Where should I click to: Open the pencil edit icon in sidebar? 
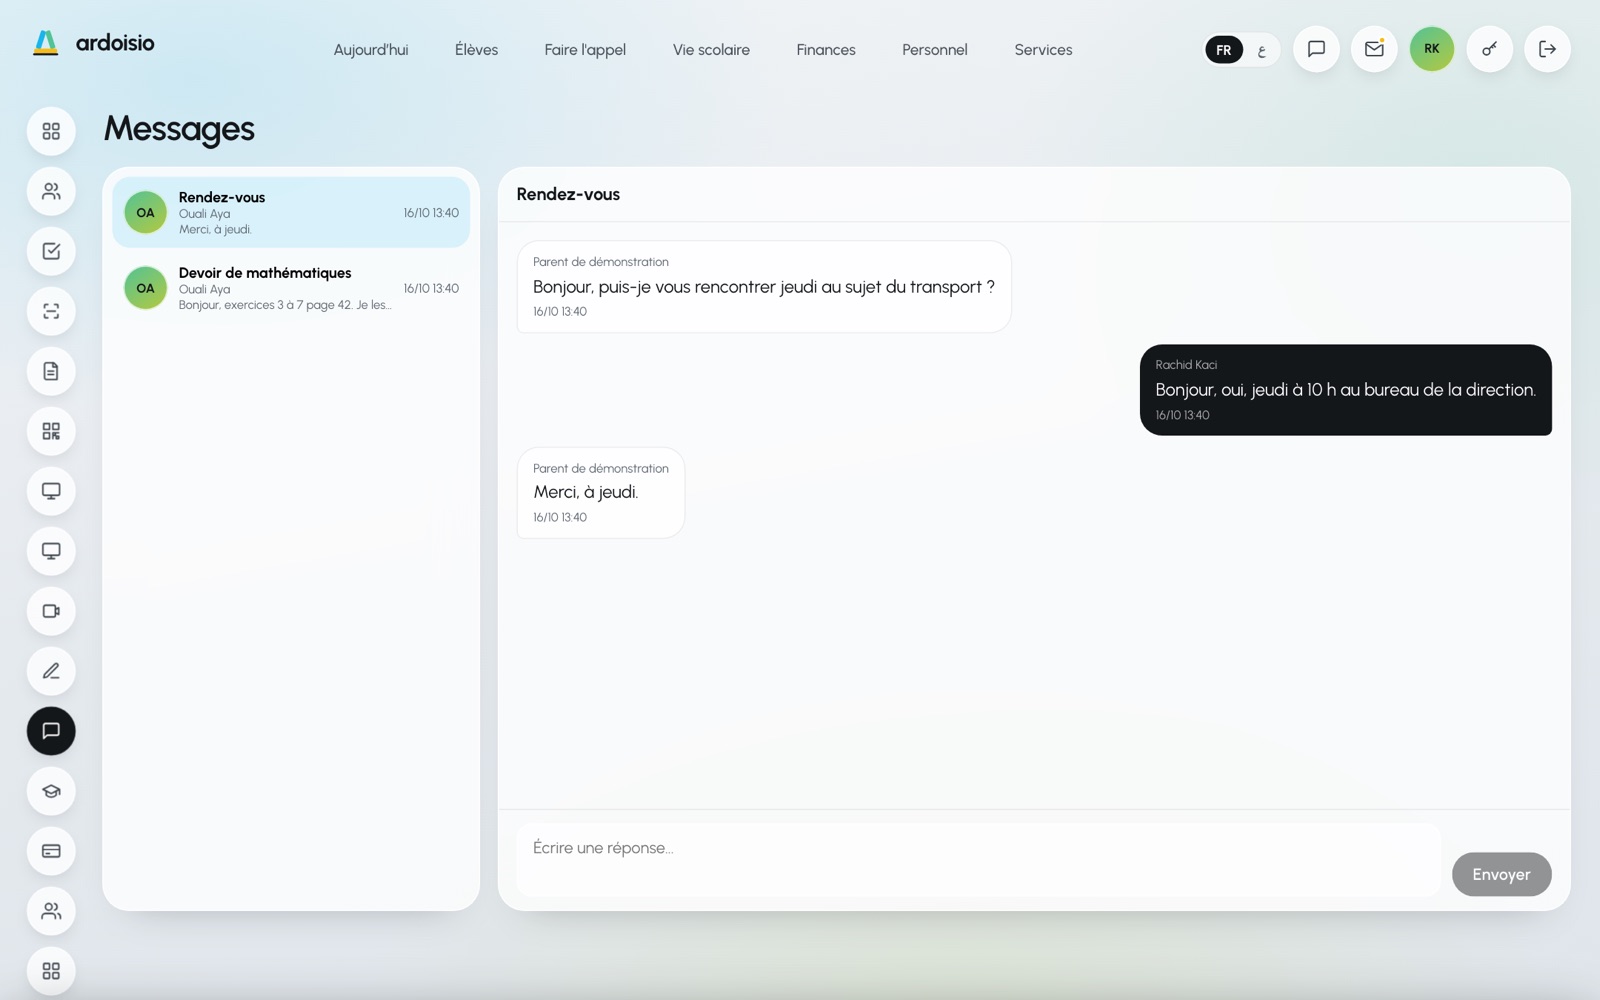tap(51, 671)
